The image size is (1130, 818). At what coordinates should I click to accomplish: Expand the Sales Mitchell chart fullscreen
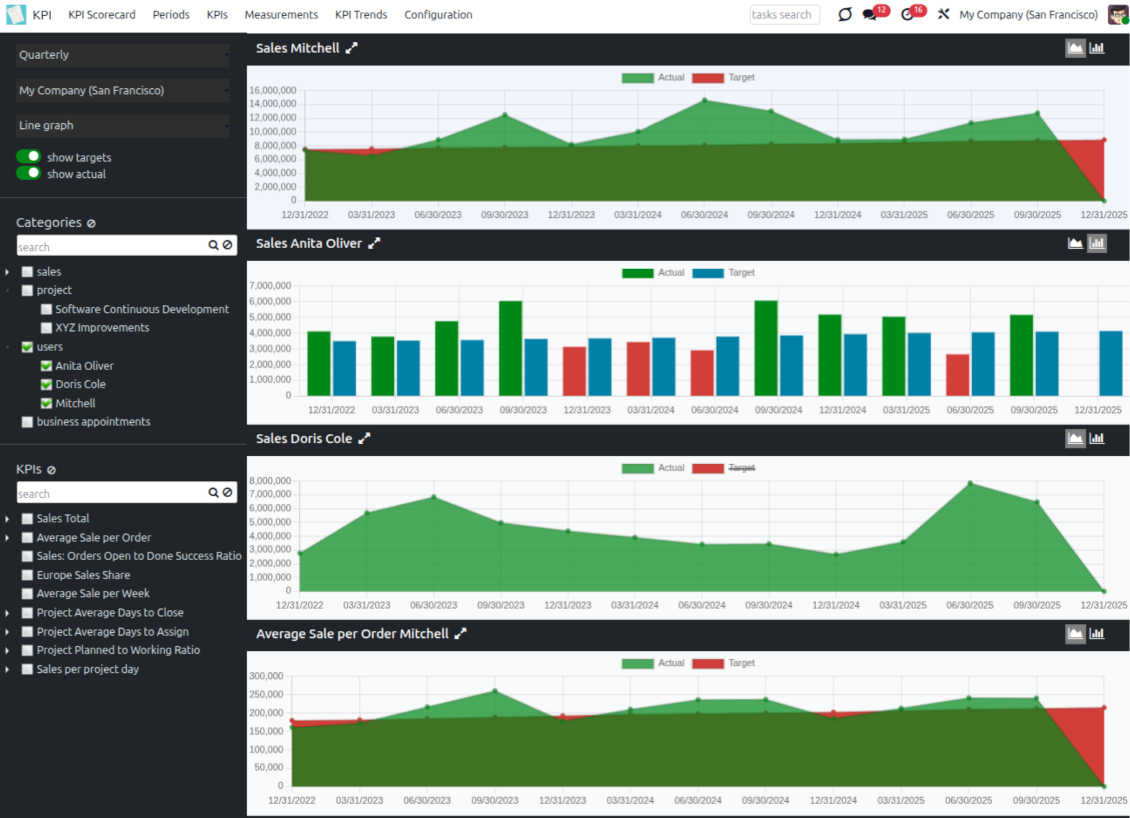[x=351, y=48]
